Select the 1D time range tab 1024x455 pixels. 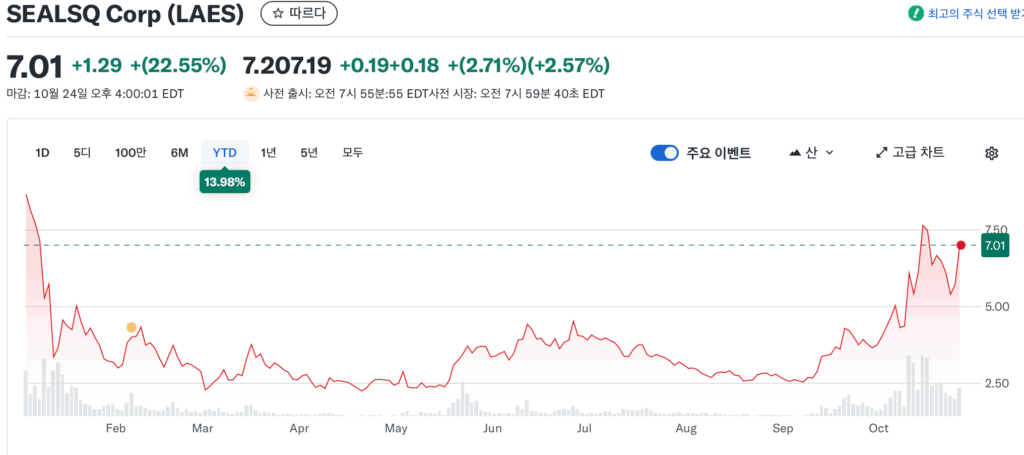click(x=42, y=153)
